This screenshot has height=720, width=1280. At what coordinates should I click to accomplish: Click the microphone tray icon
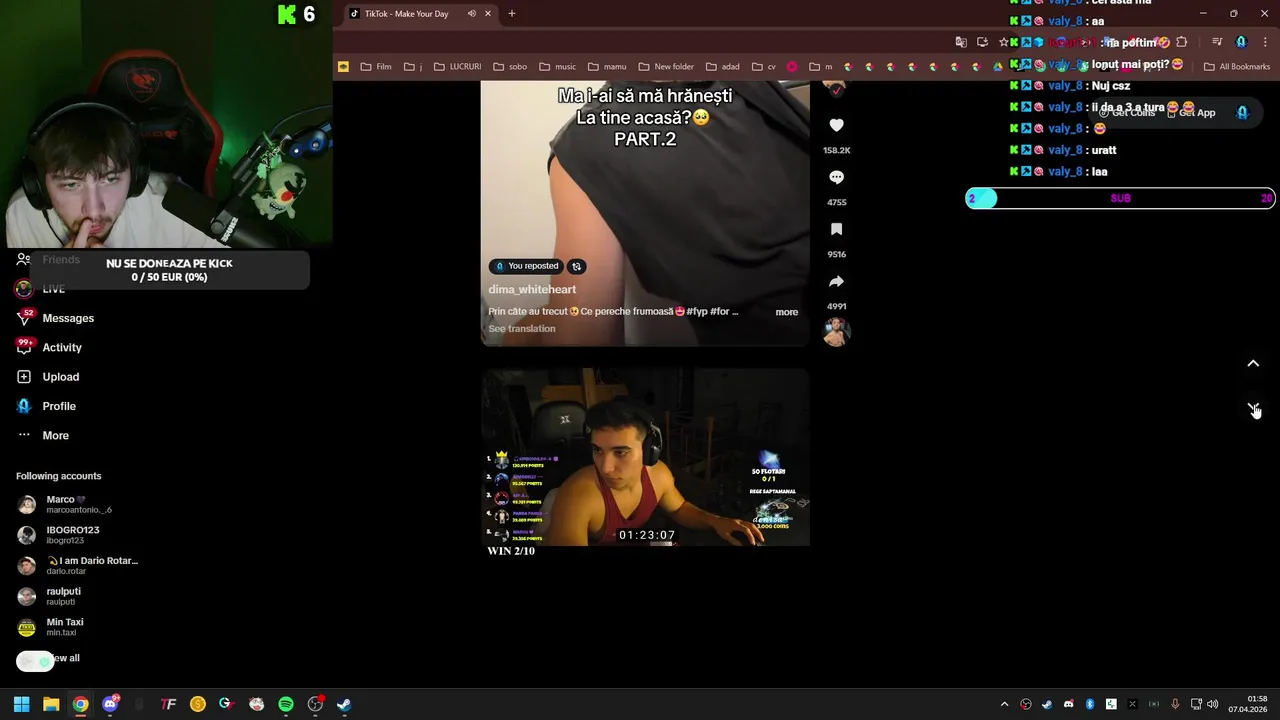click(1175, 704)
